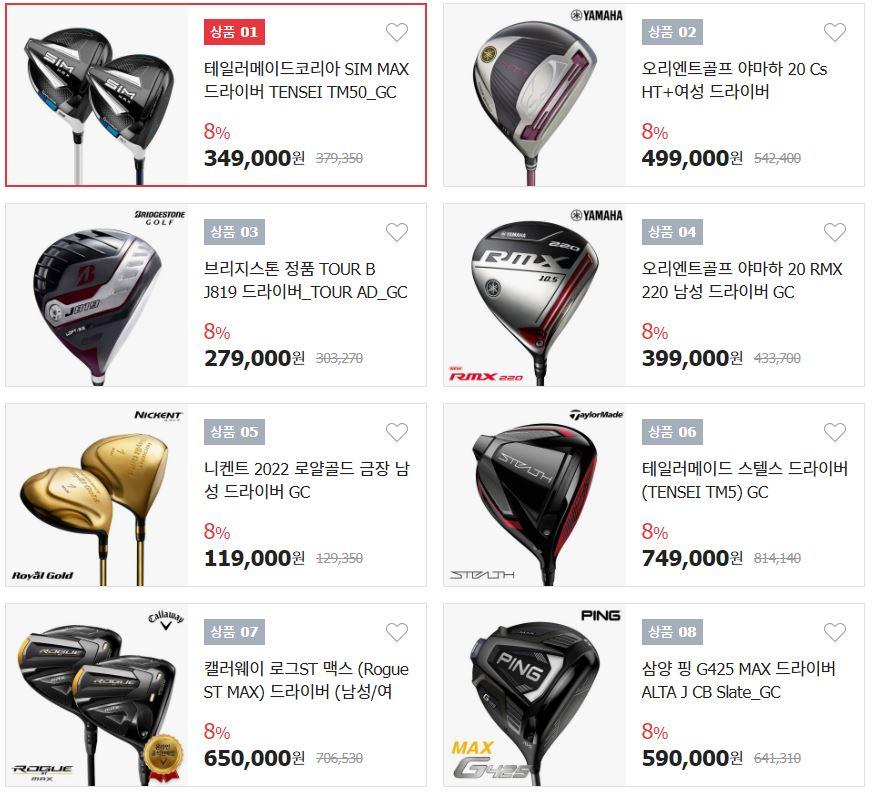Favorite the TaylorMade SIM MAX driver with its heart
874x794 pixels.
coord(397,32)
